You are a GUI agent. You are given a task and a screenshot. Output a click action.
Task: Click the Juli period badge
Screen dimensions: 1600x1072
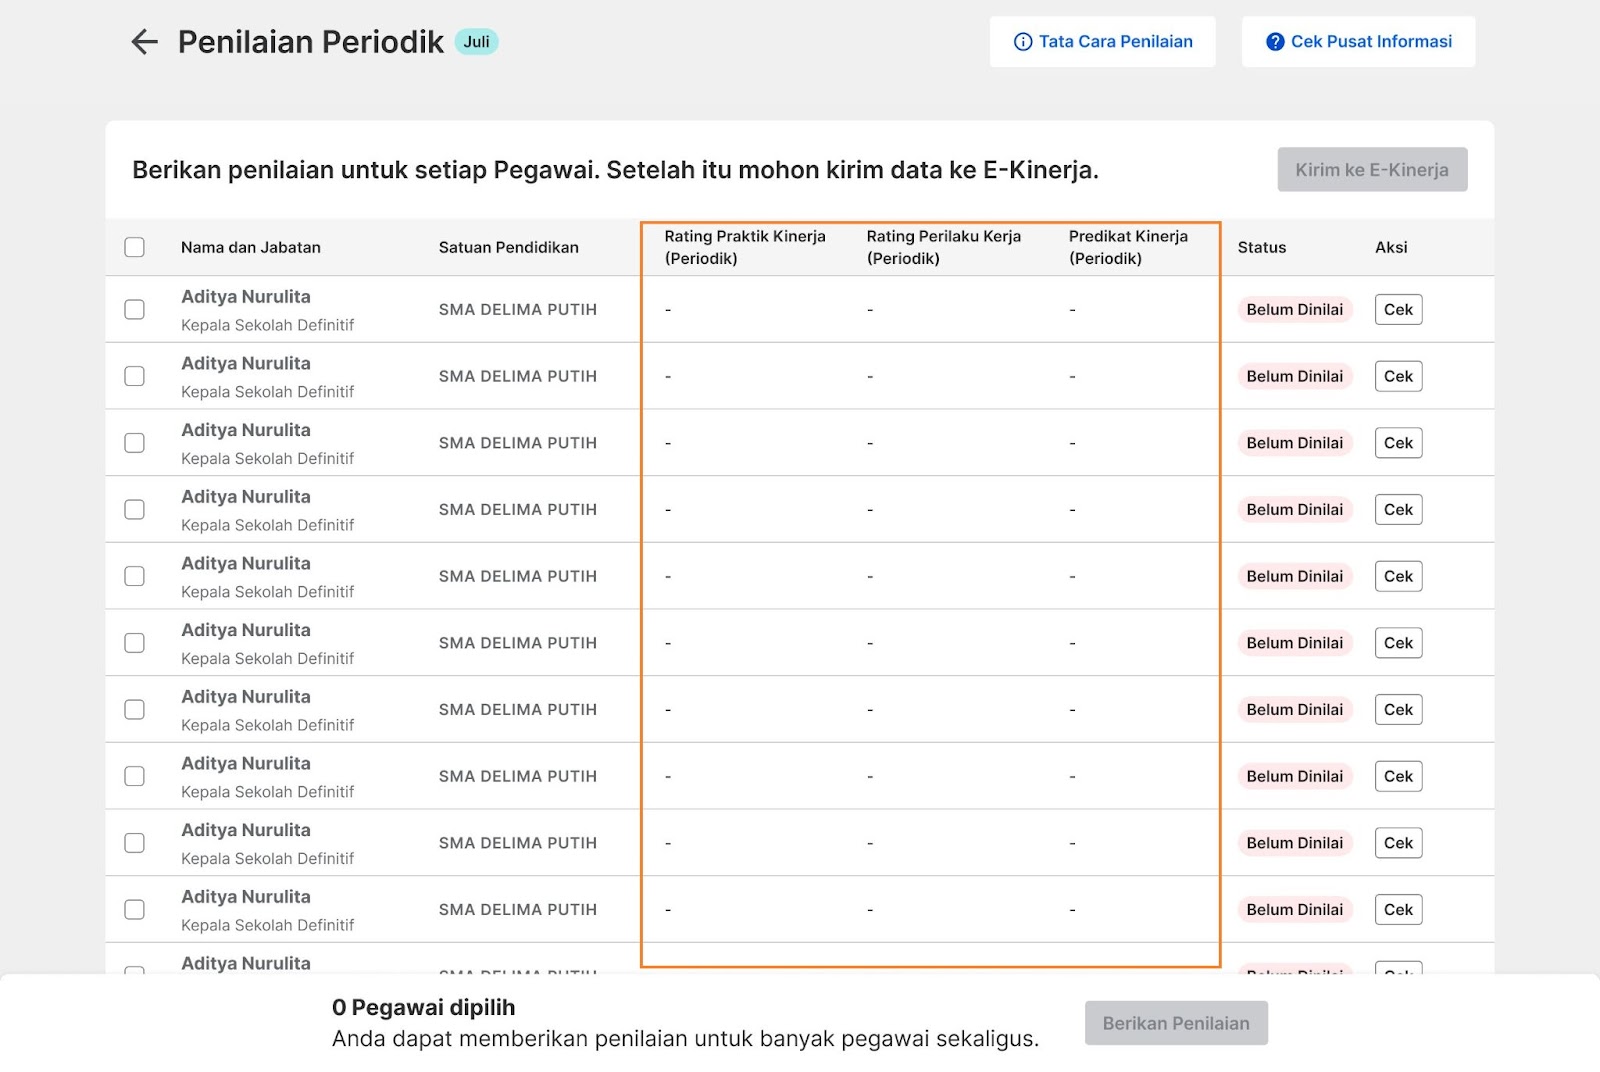pos(477,42)
